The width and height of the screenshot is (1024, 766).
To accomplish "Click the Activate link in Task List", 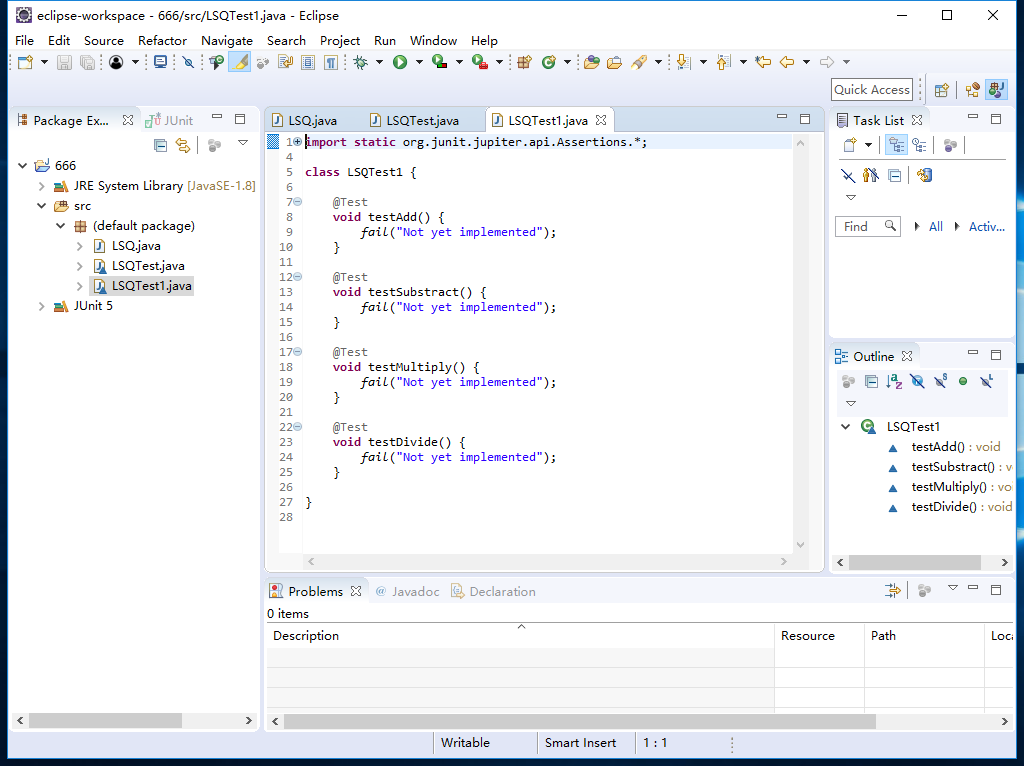I will [986, 227].
